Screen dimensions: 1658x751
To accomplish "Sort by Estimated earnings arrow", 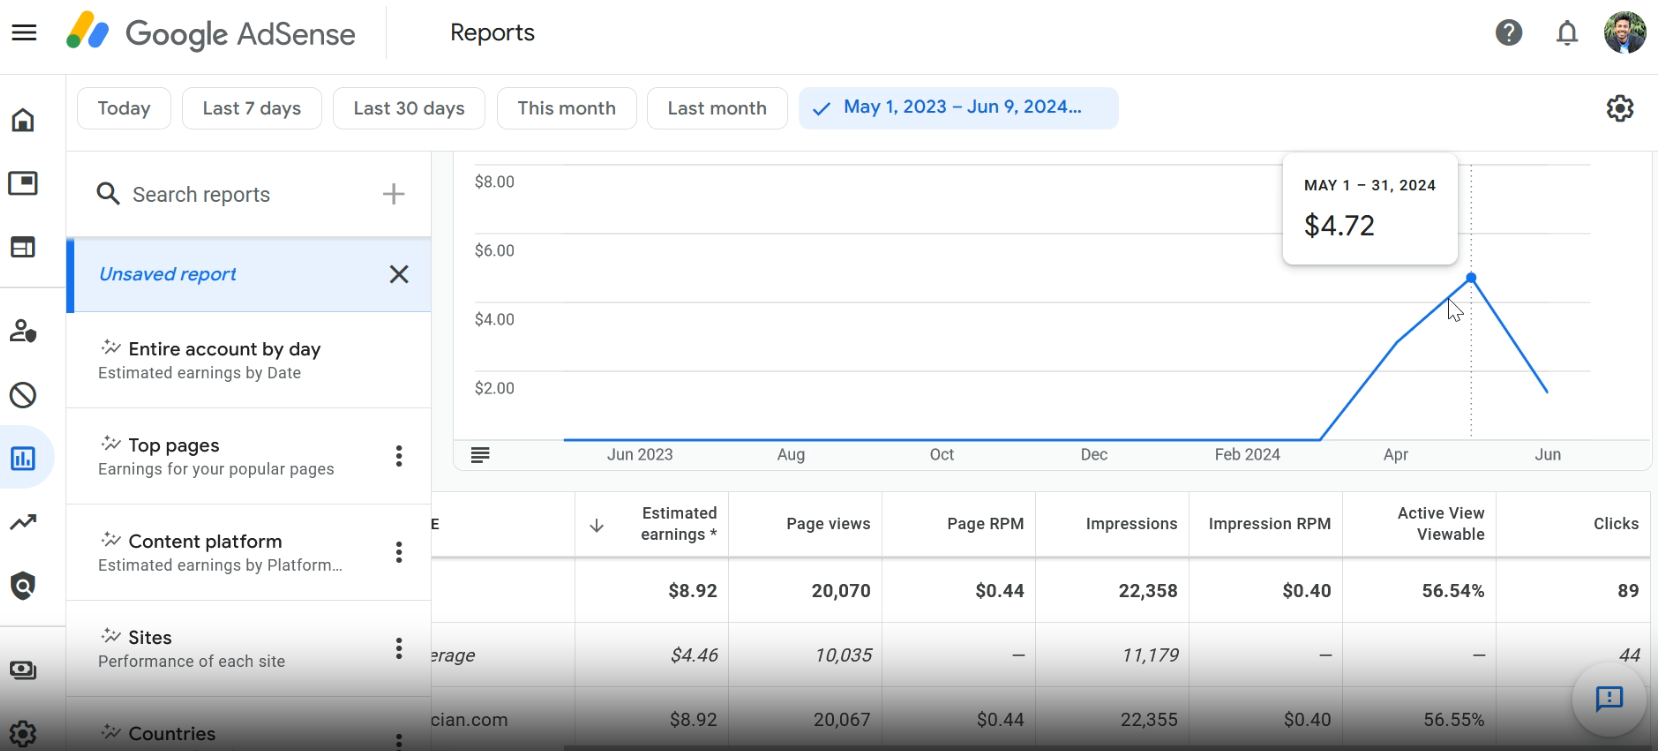I will (597, 525).
